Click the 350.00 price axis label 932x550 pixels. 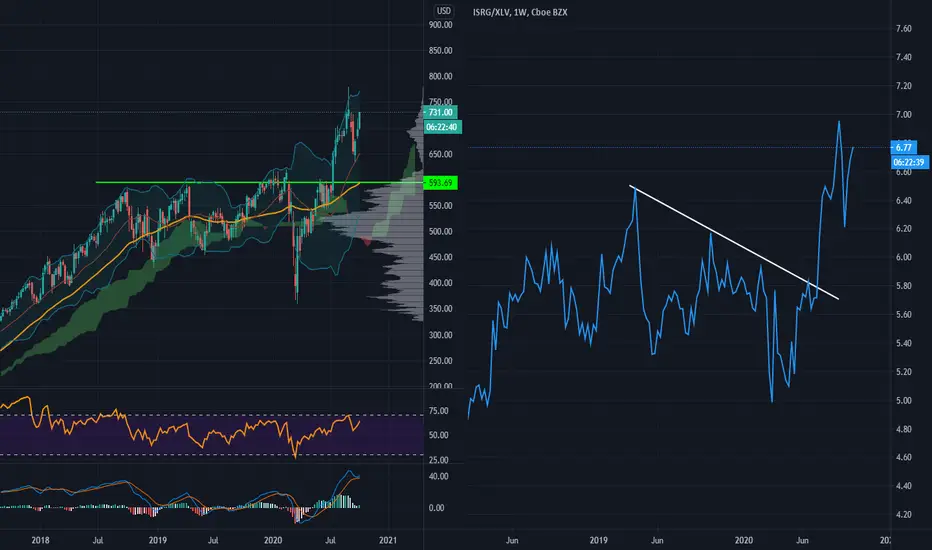pyautogui.click(x=440, y=309)
